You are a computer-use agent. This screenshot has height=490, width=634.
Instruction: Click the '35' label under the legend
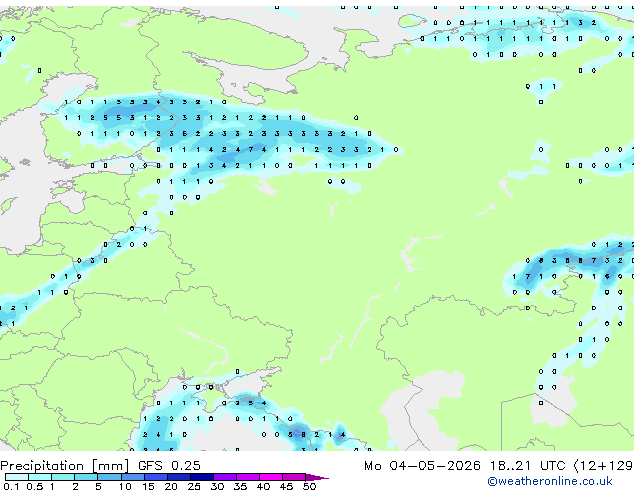point(241,486)
